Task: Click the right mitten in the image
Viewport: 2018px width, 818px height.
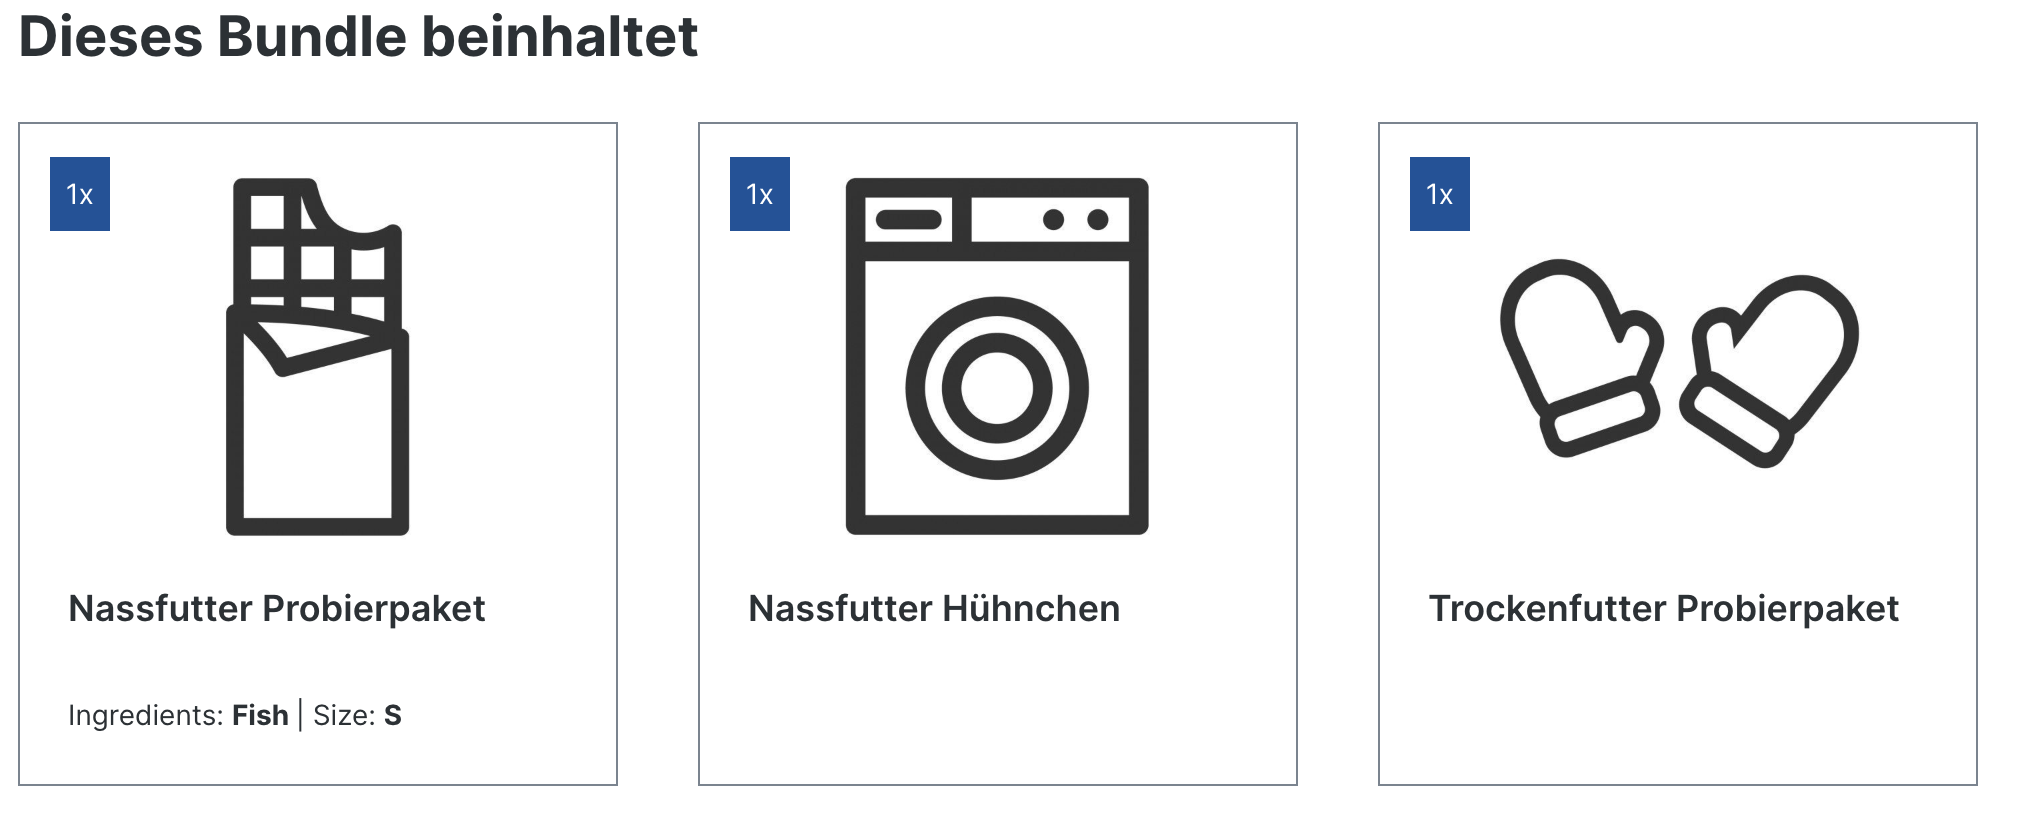Action: [1769, 370]
